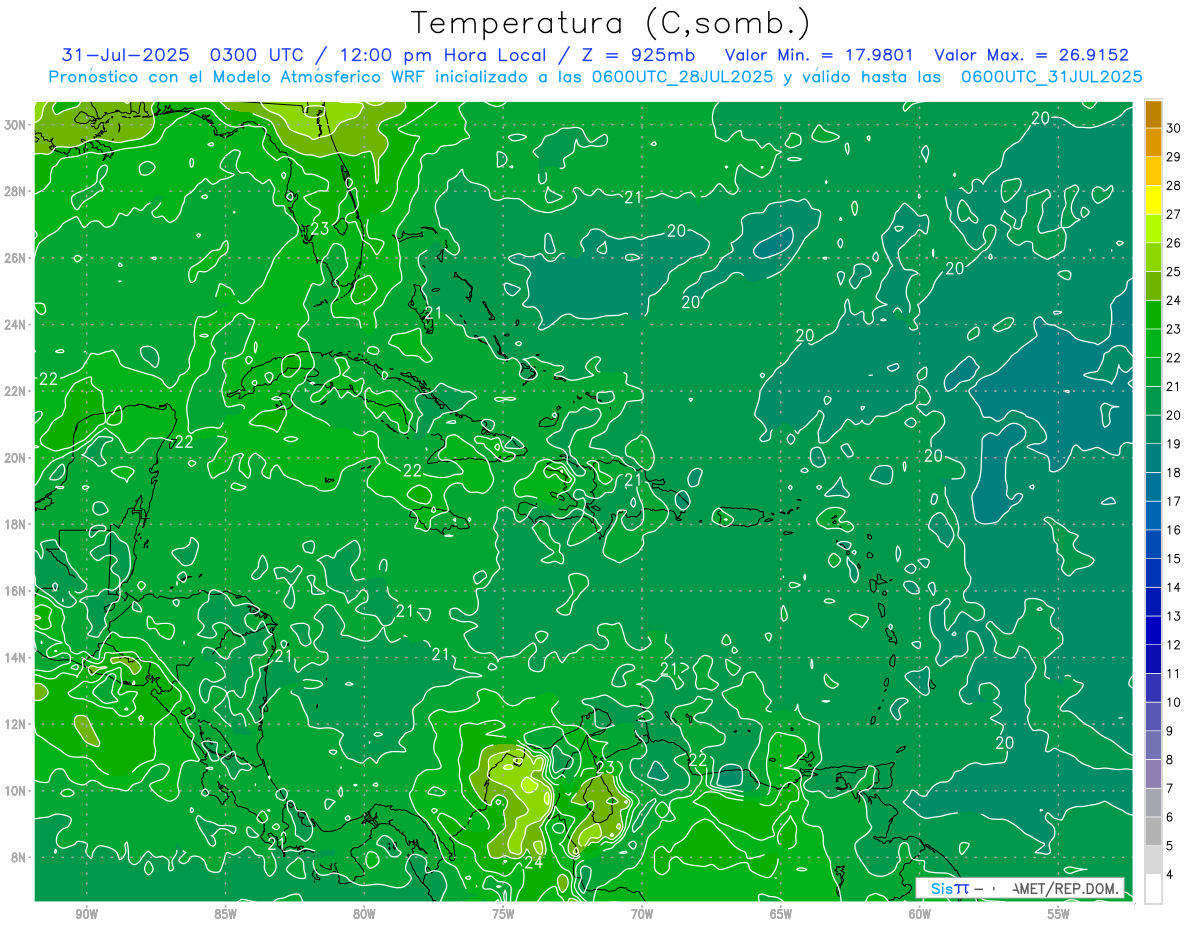Click the "24N" latitude axis label
1200x927 pixels.
15,325
